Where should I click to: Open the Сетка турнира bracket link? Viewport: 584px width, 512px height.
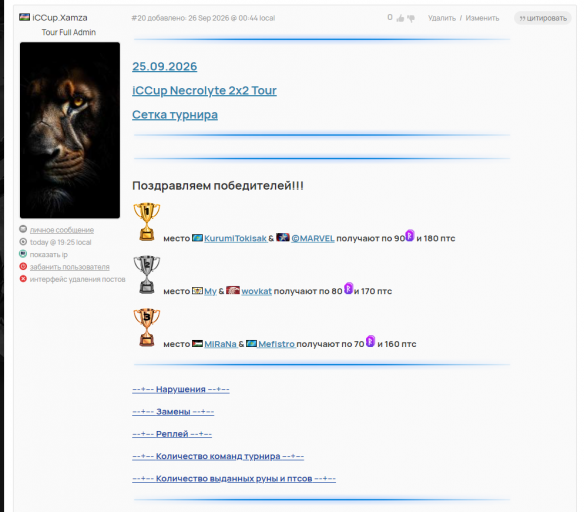pyautogui.click(x=175, y=115)
